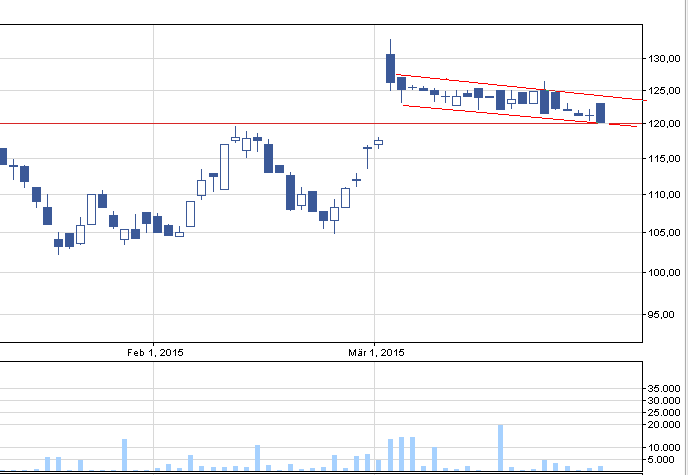Click the 110,00 price axis label
Viewport: 692px width, 475px height.
click(665, 195)
